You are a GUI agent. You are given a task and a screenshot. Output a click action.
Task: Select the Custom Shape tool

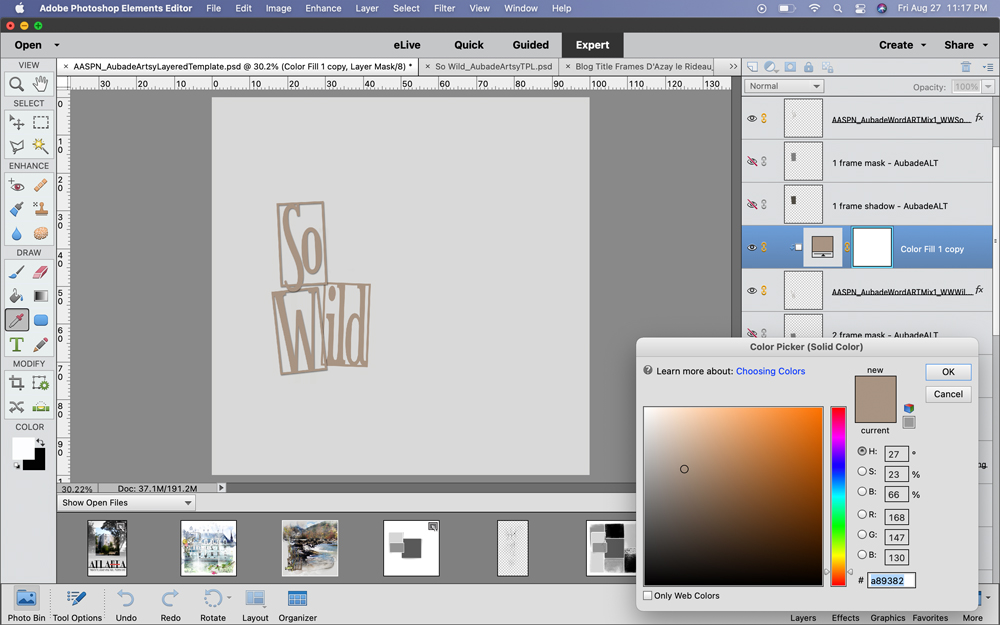click(41, 320)
